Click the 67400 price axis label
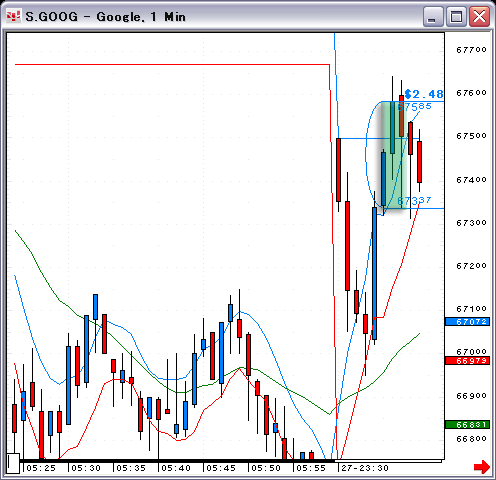This screenshot has height=480, width=496. [471, 180]
